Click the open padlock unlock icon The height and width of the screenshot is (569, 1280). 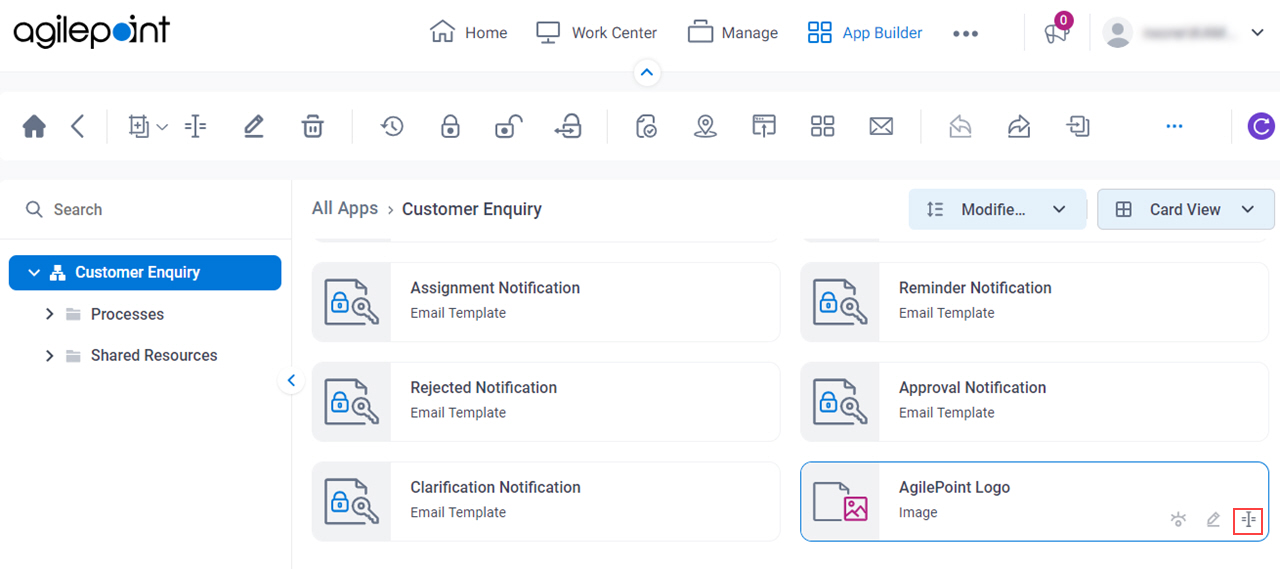click(x=508, y=126)
